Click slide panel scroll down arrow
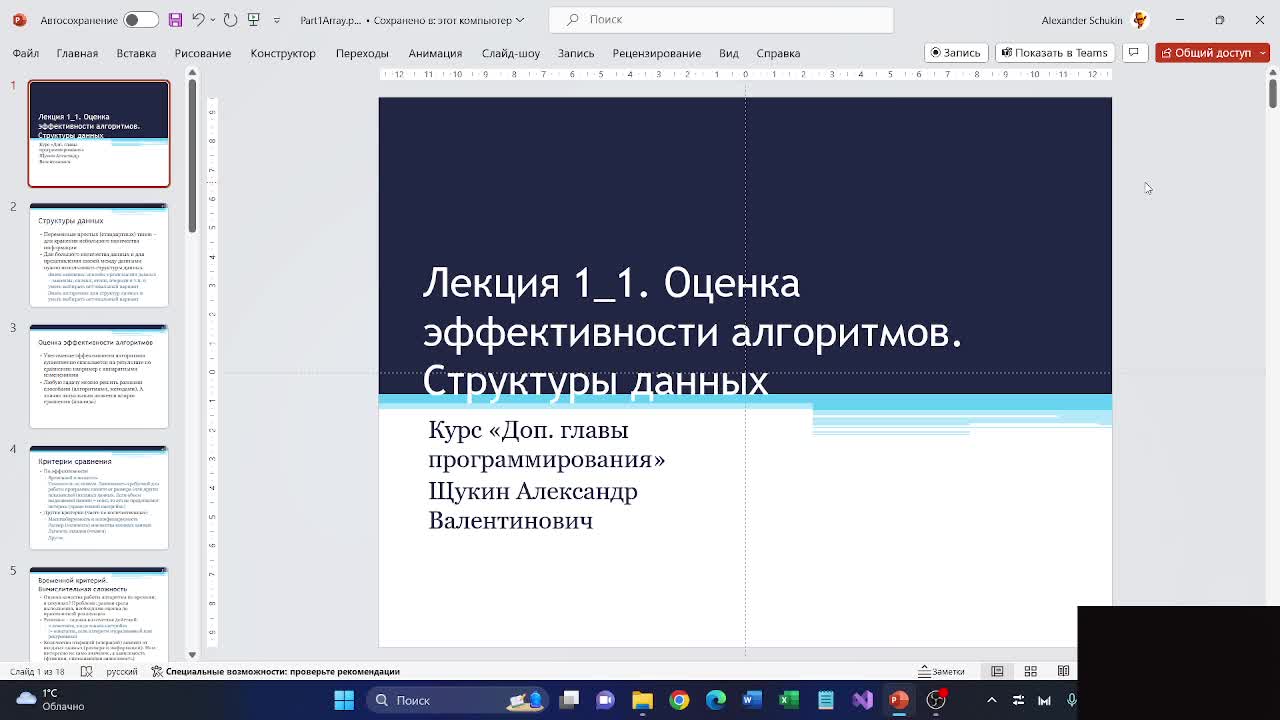This screenshot has height=720, width=1280. pos(192,655)
